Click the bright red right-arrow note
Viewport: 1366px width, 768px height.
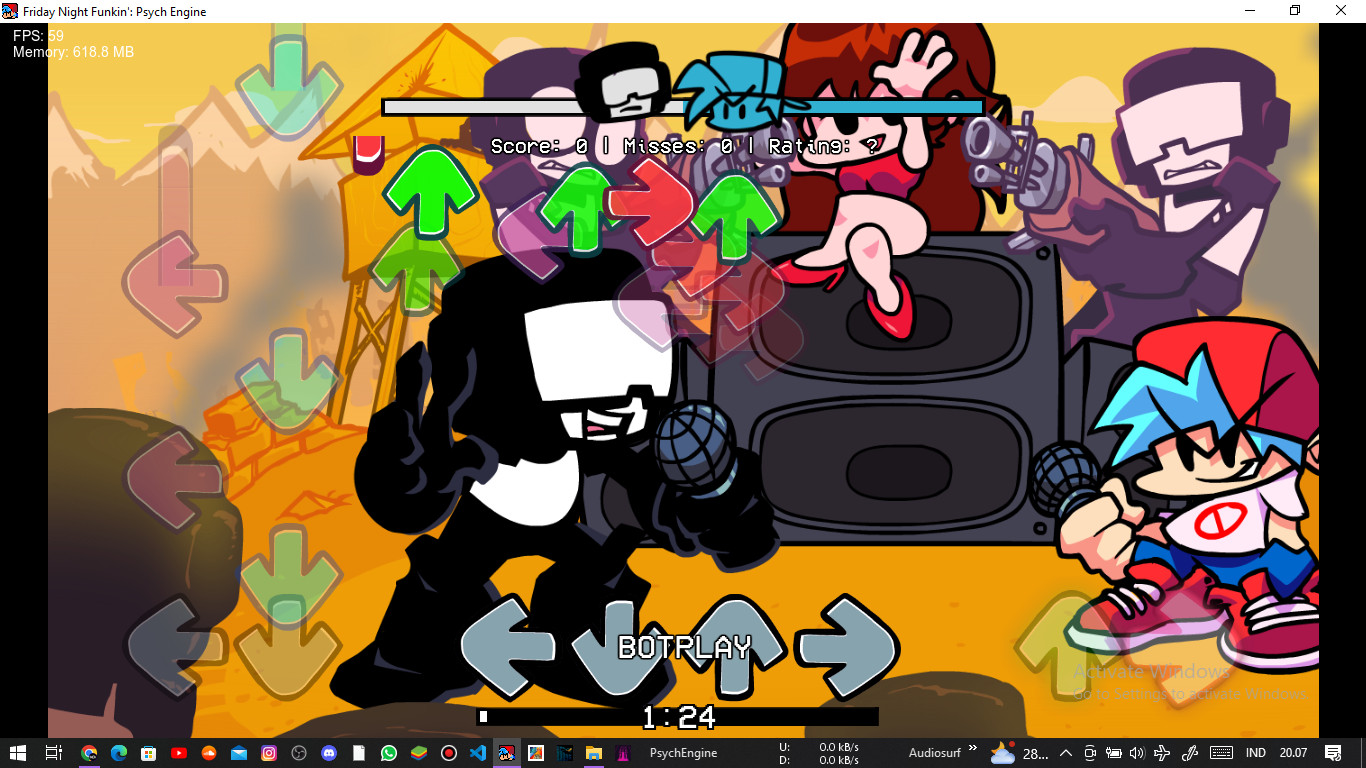[650, 202]
